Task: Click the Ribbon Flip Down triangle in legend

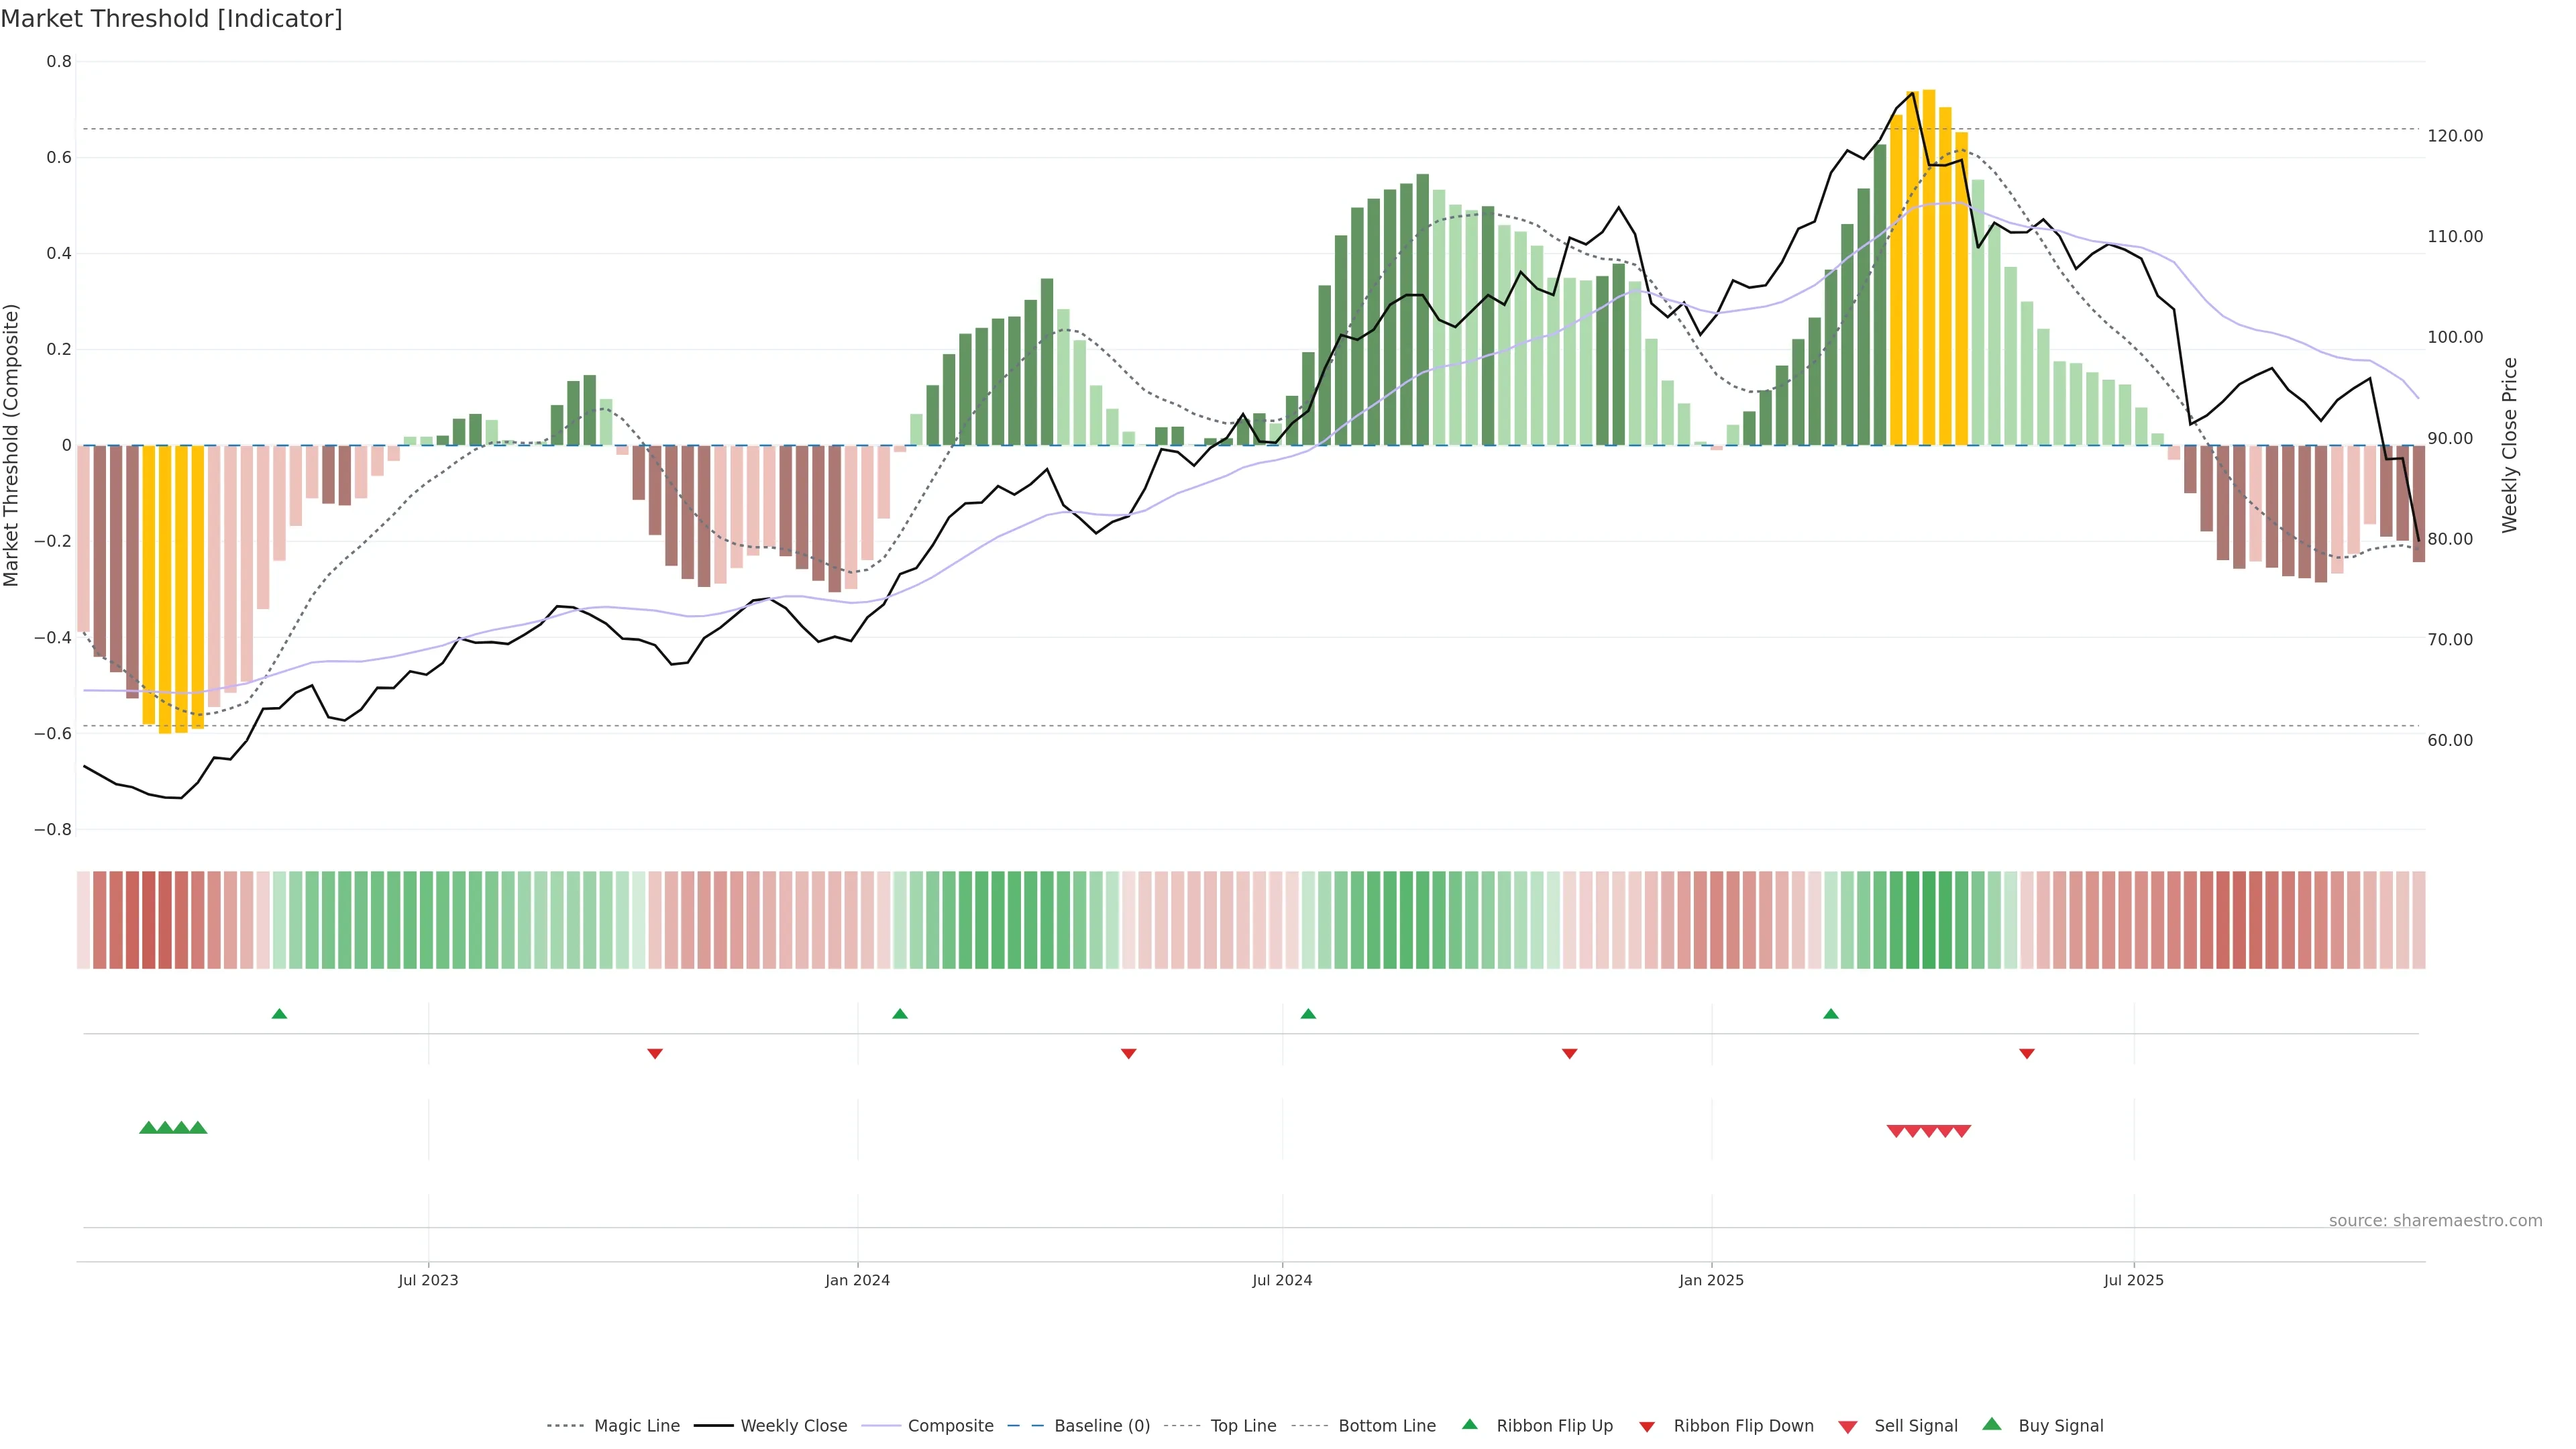Action: [1647, 1427]
